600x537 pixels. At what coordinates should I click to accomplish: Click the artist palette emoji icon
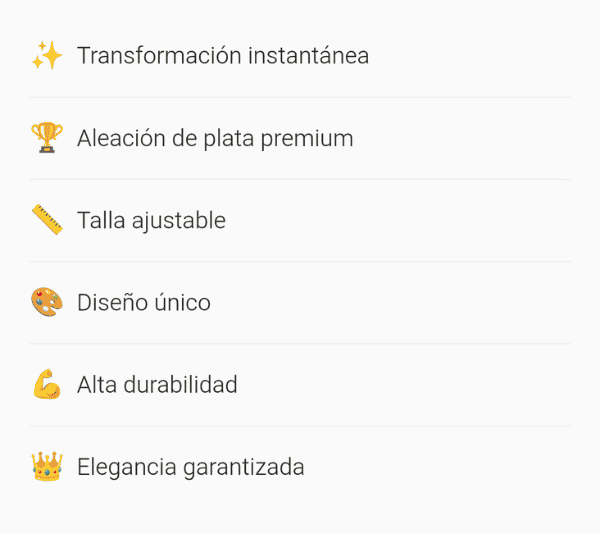[x=47, y=302]
